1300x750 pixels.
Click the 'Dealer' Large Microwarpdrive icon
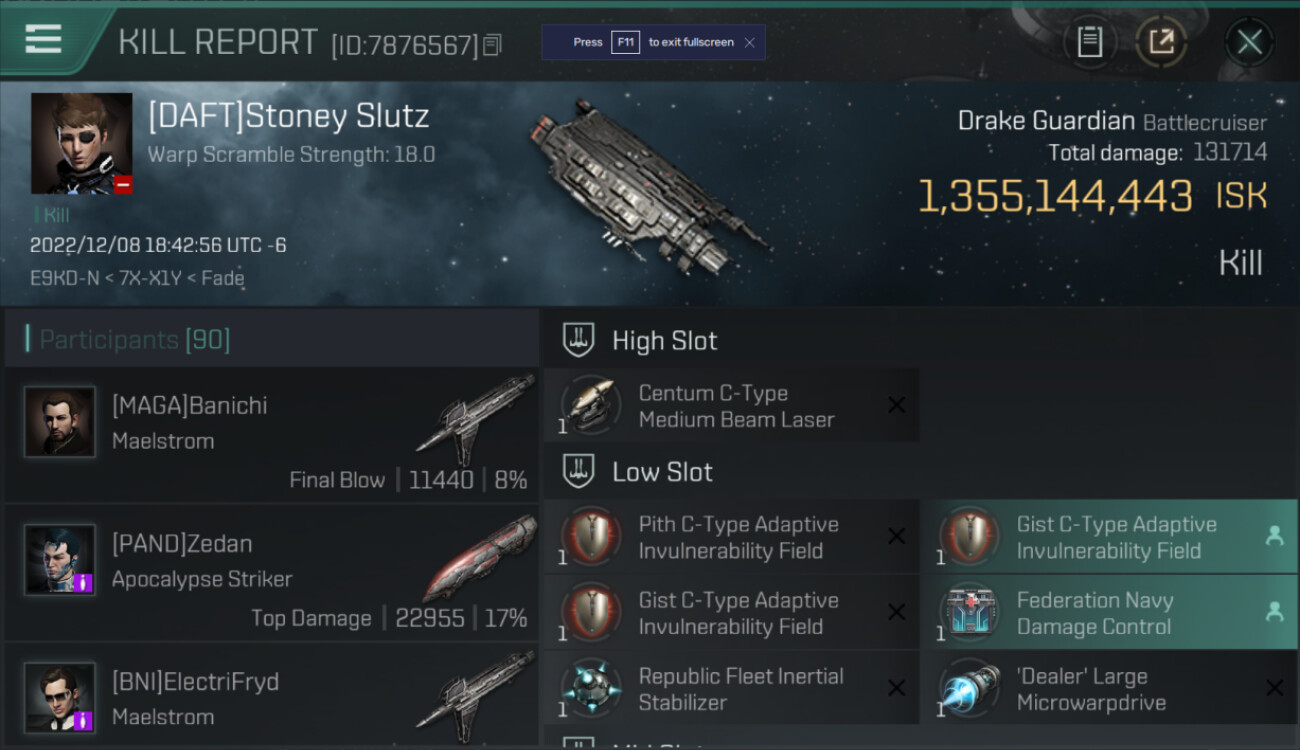coord(969,689)
